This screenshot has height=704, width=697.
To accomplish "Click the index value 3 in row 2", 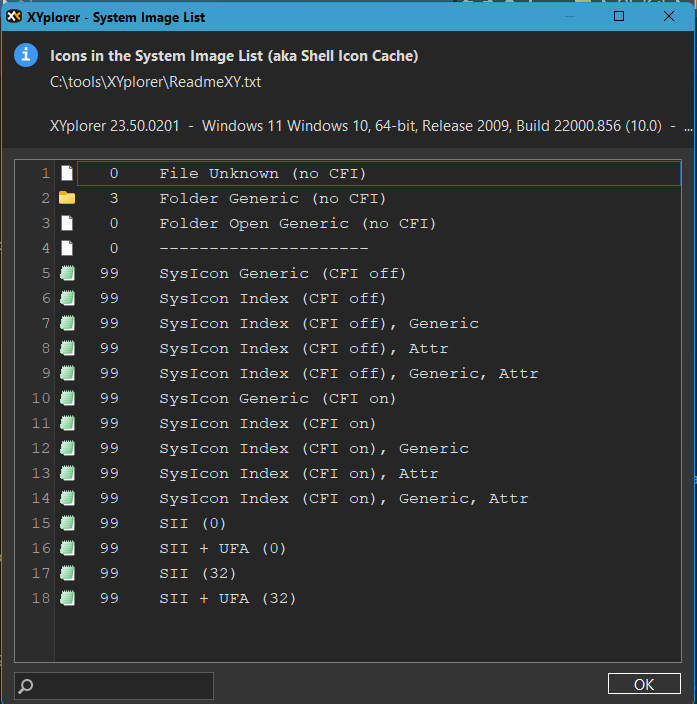I will click(x=114, y=198).
